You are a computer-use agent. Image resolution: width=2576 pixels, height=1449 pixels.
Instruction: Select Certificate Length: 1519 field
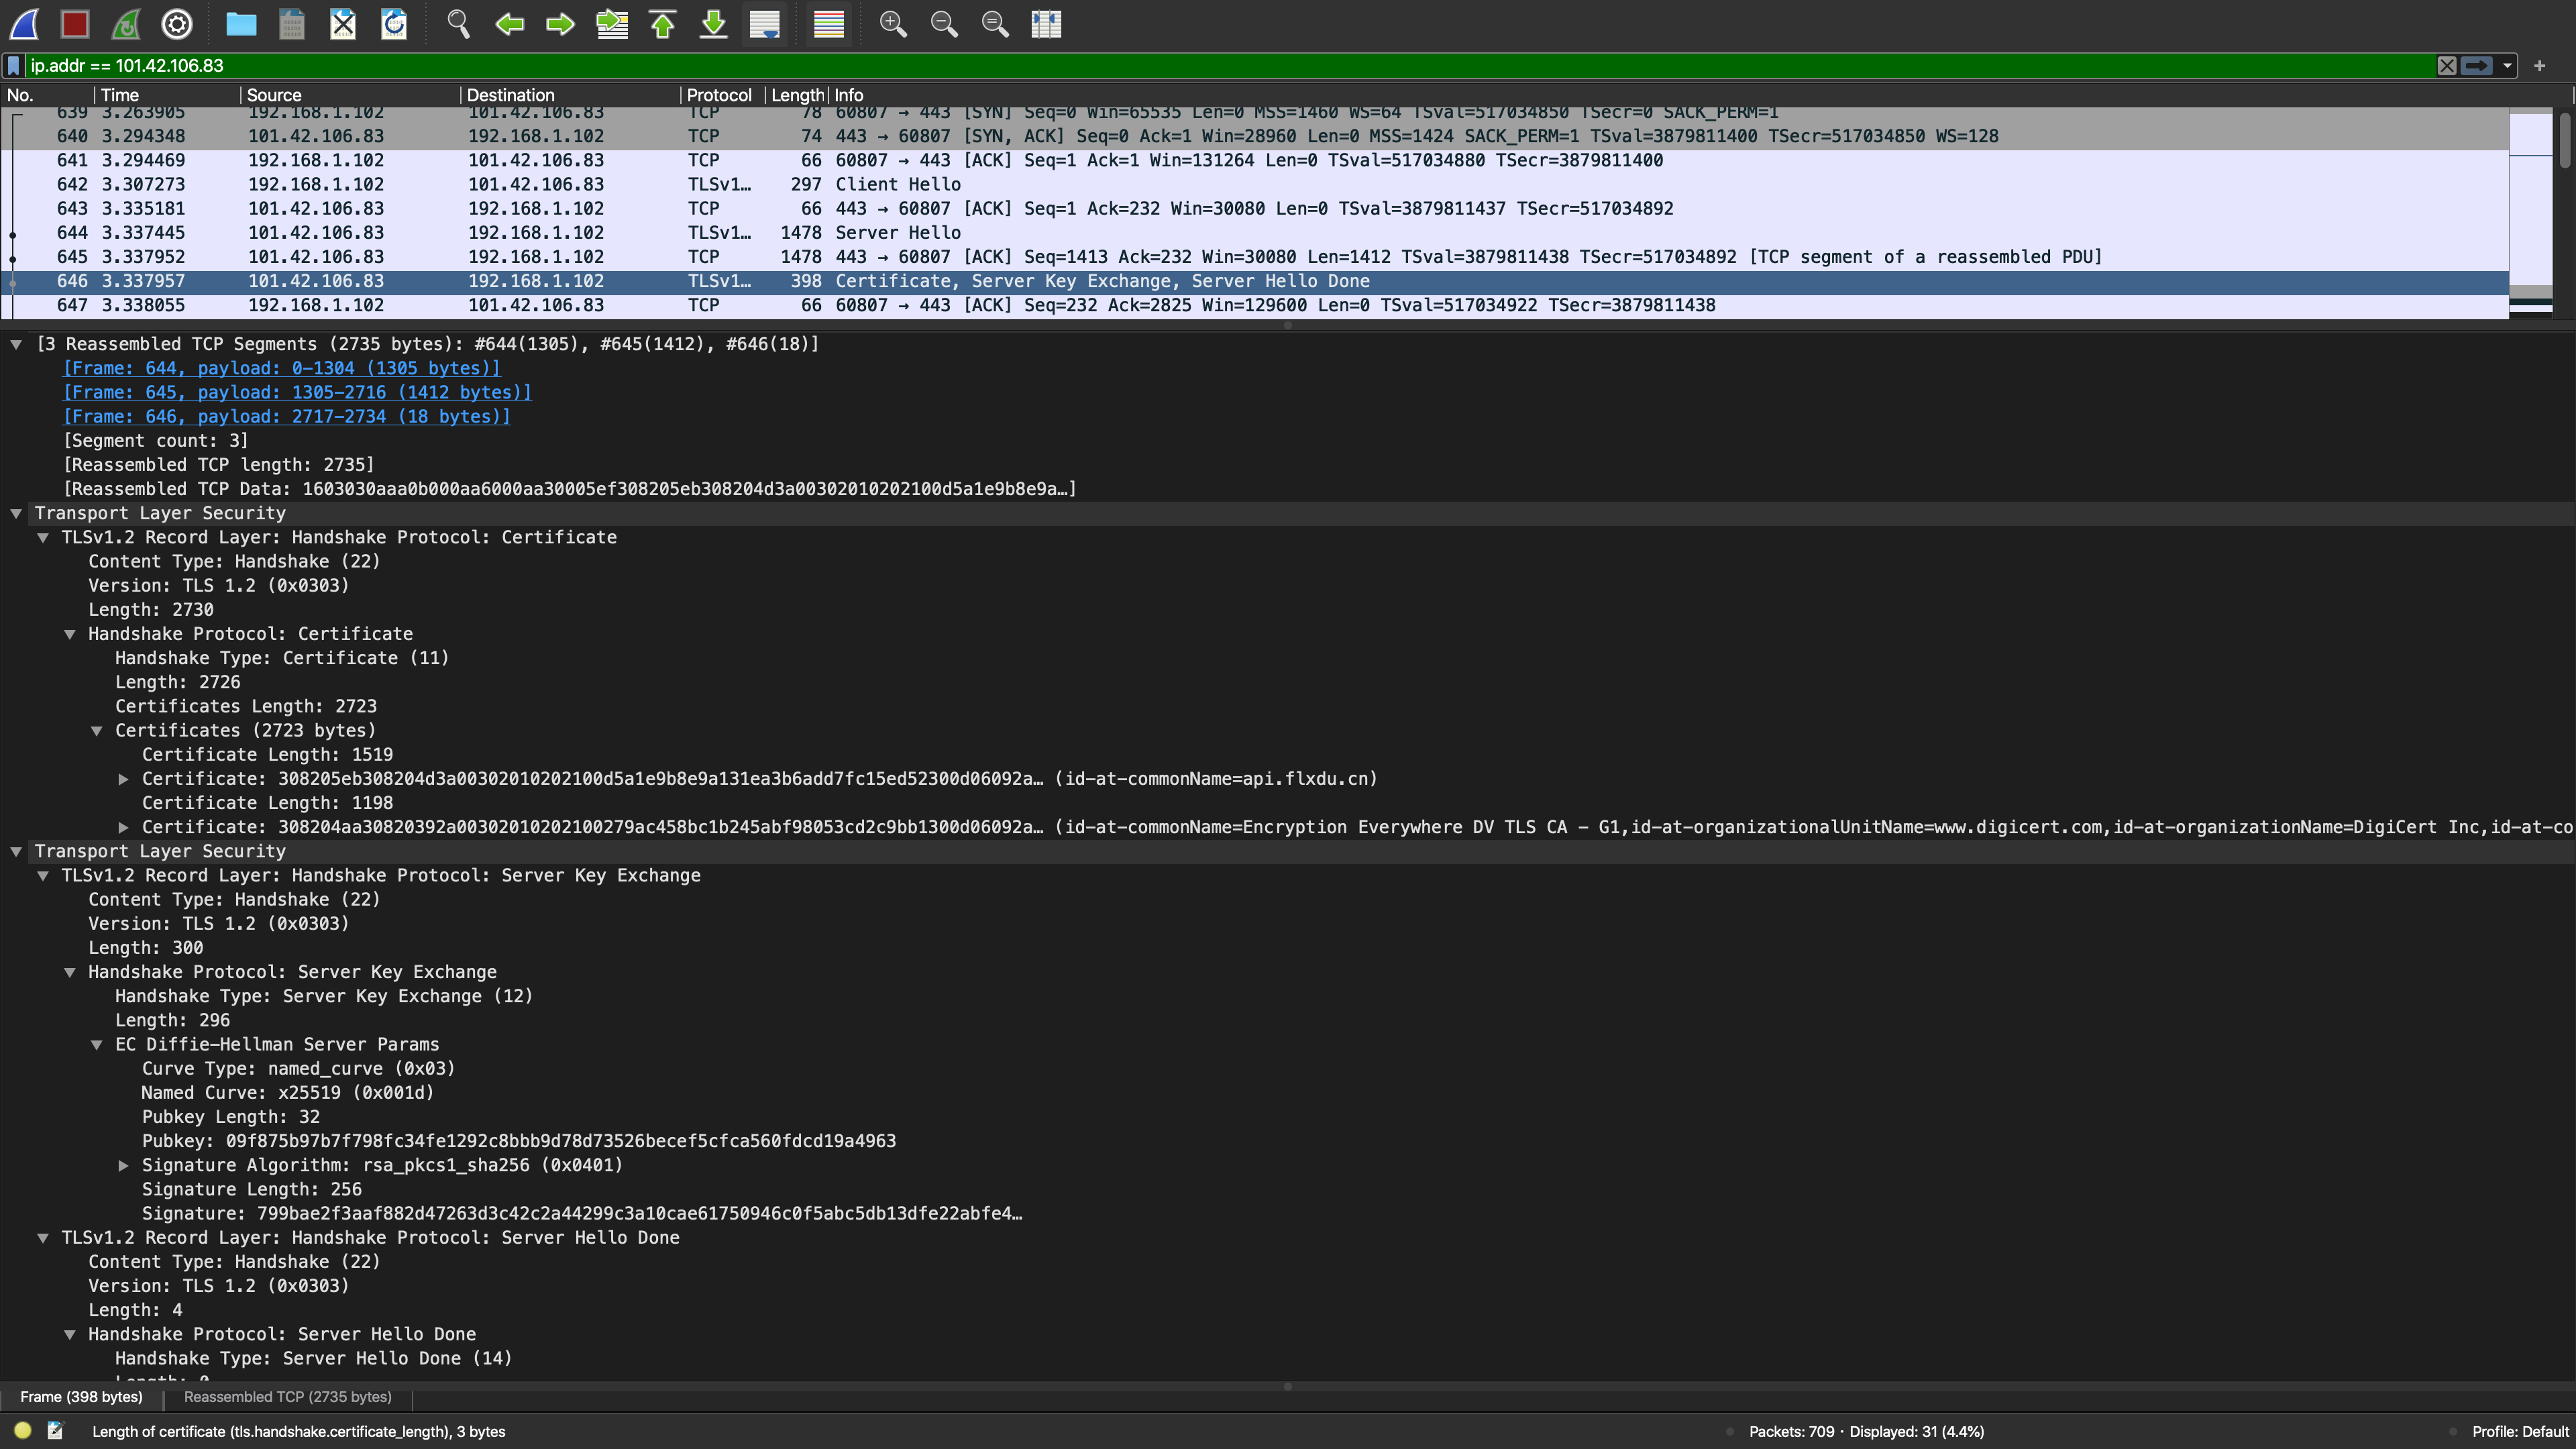[x=267, y=755]
